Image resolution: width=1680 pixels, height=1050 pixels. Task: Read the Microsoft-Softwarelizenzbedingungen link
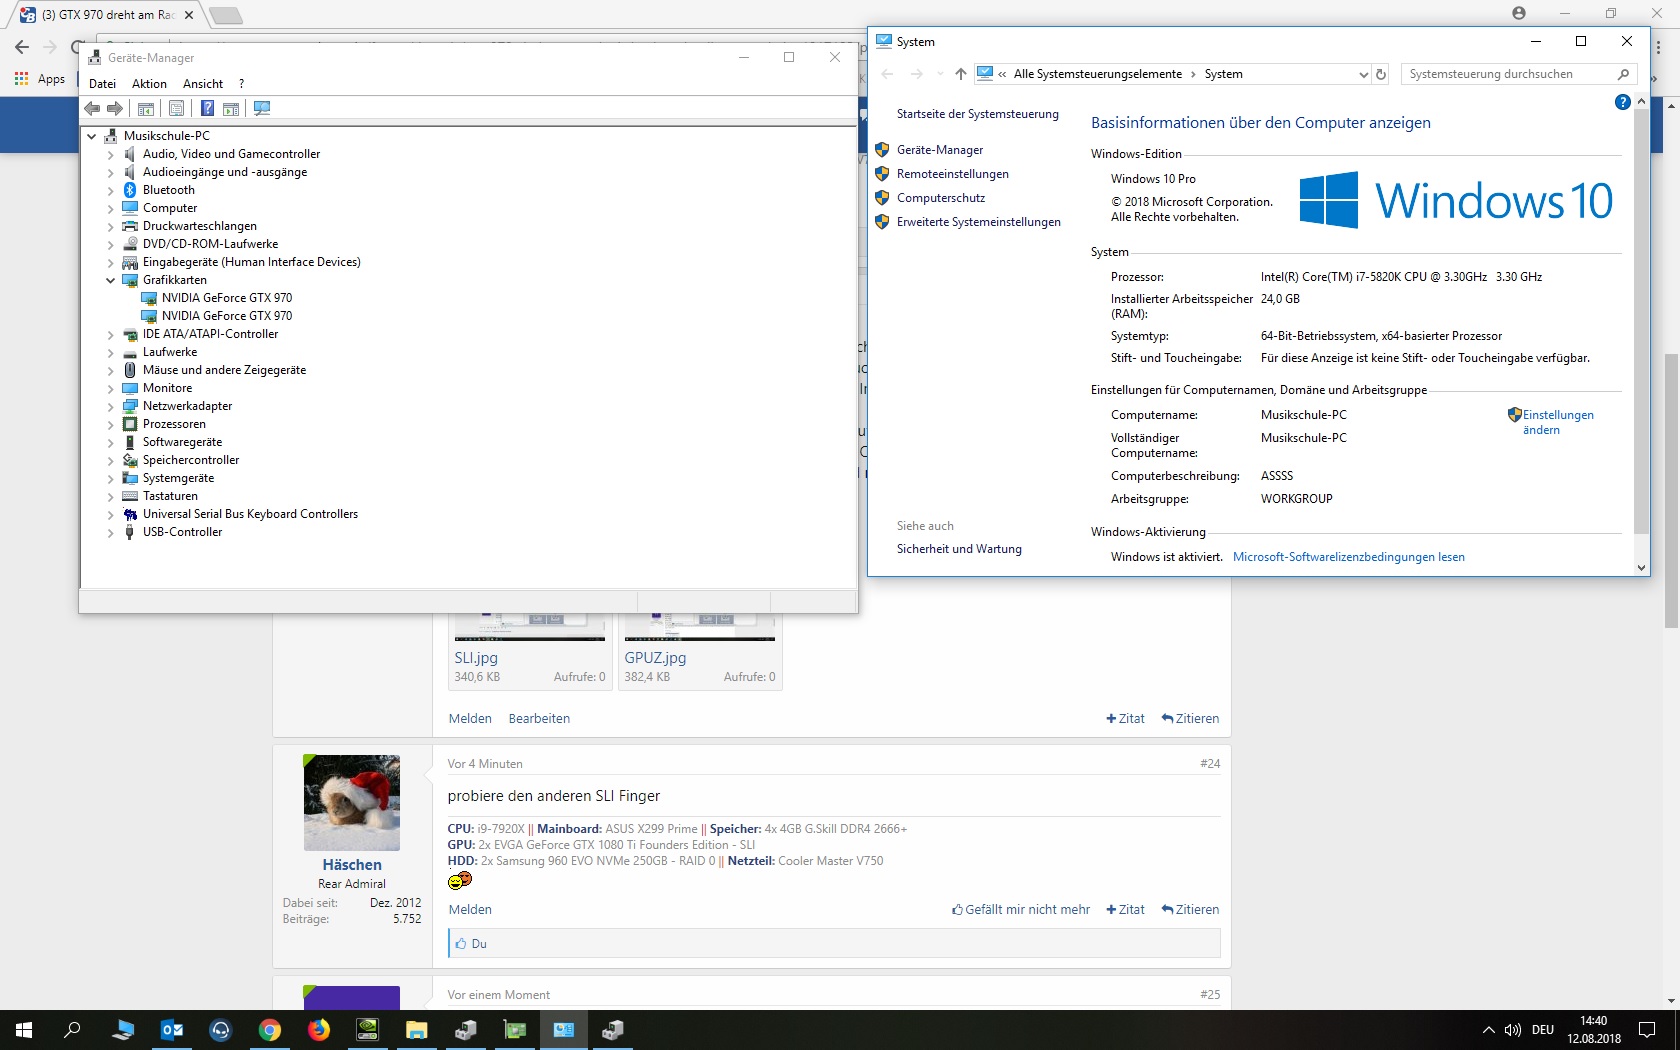(x=1349, y=557)
